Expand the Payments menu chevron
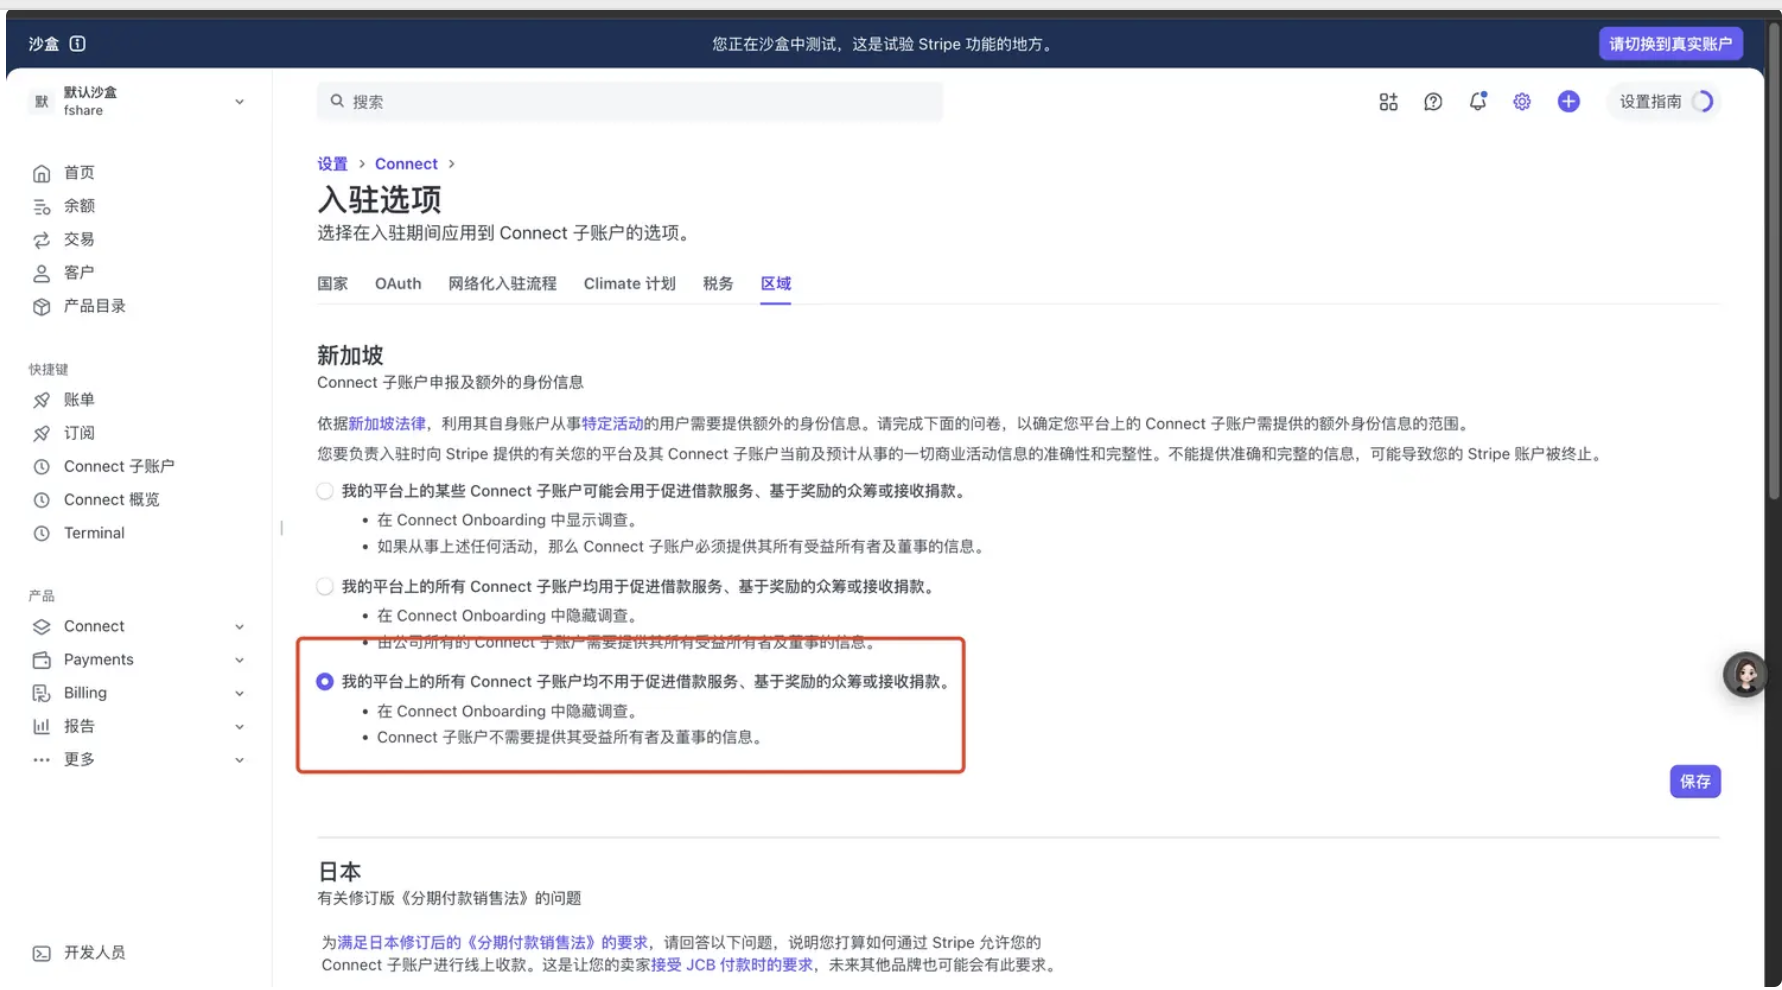This screenshot has height=990, width=1782. 239,660
